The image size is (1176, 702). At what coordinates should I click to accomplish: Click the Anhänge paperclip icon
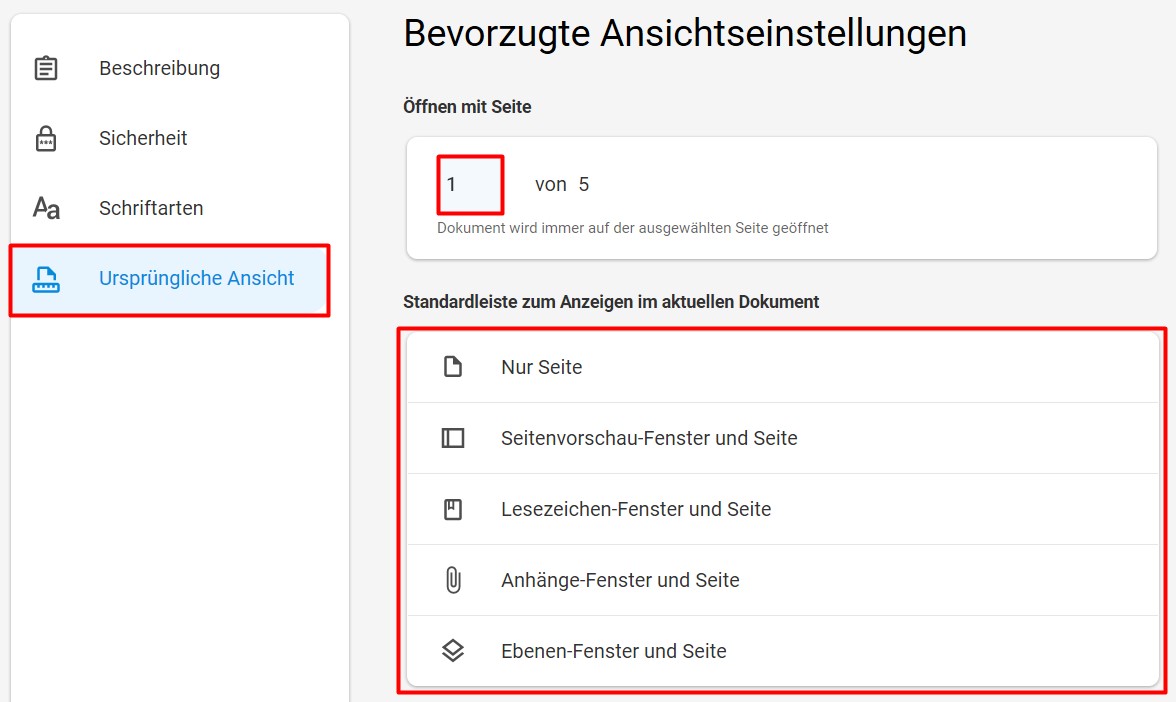pyautogui.click(x=453, y=580)
